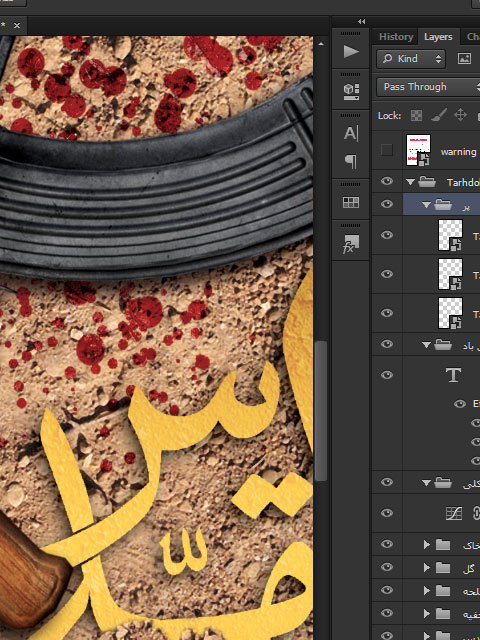
Task: Click the warning layer thumbnail
Action: [418, 150]
